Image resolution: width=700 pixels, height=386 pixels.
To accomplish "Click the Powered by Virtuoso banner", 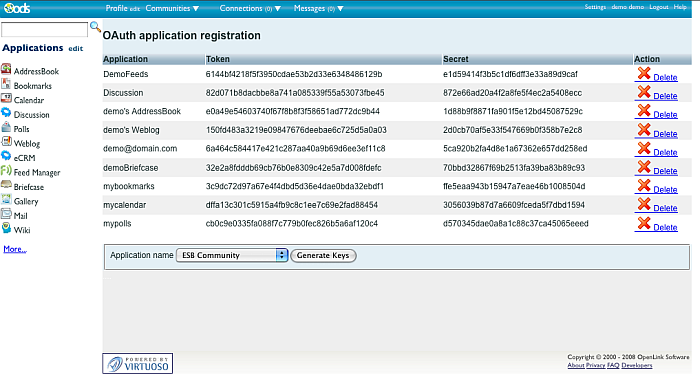I will click(x=138, y=363).
